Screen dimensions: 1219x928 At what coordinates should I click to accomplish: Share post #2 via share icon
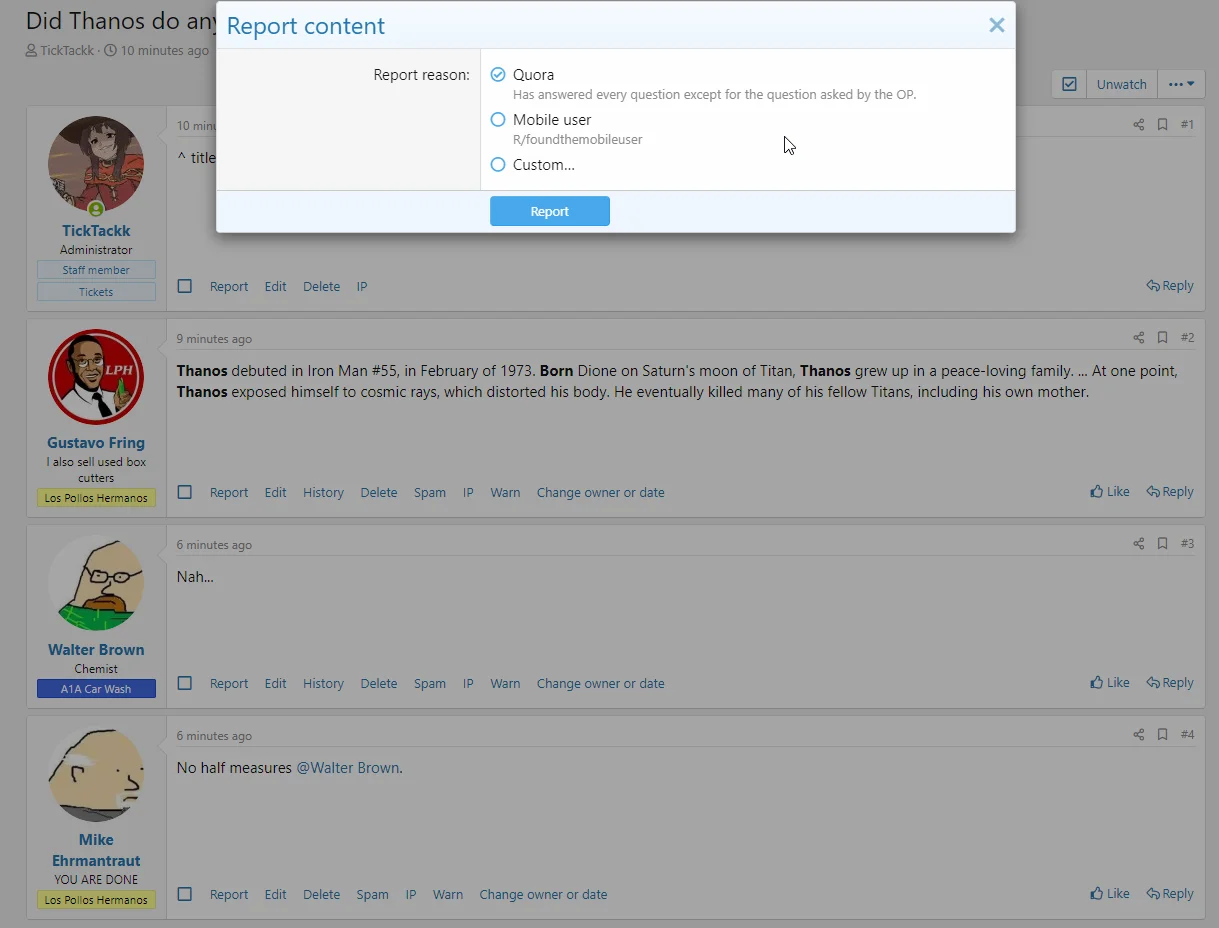[x=1138, y=338]
